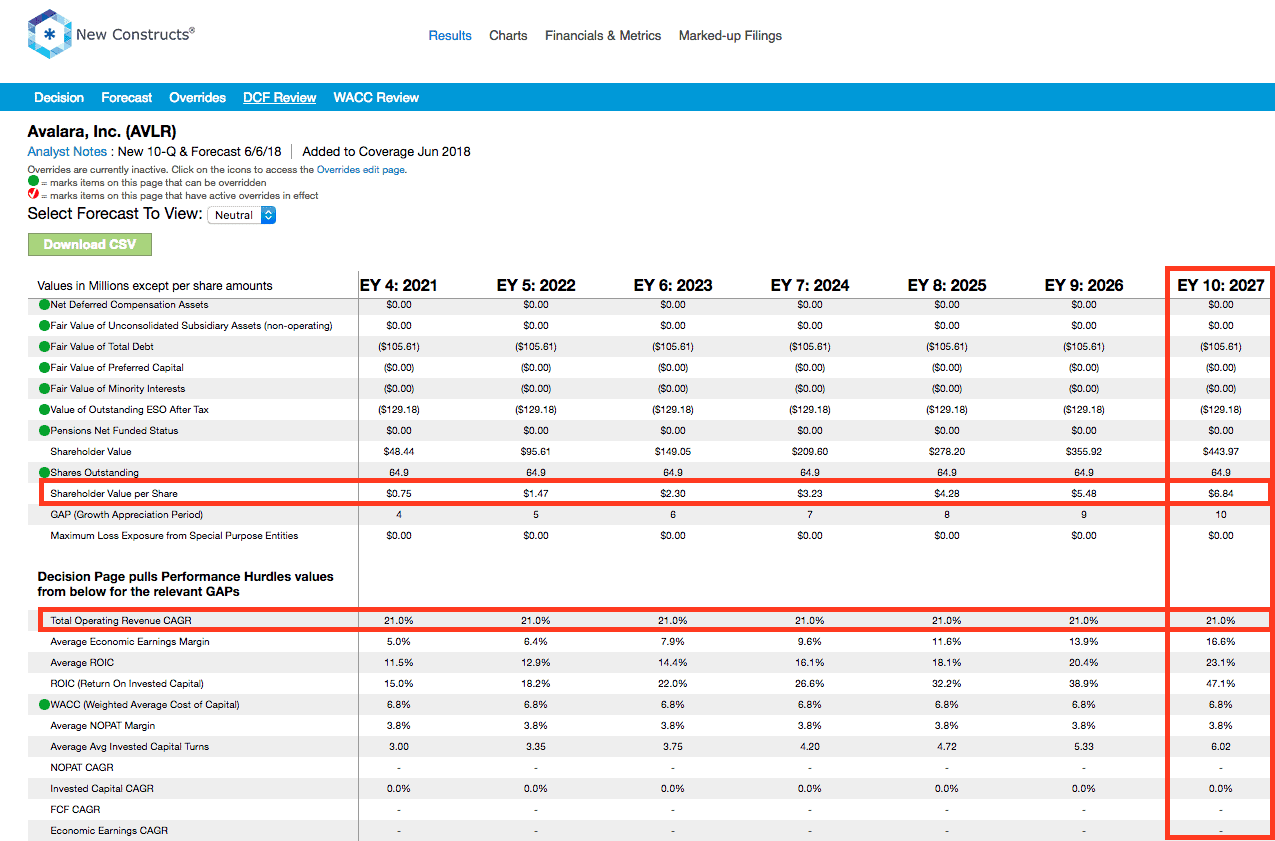Click the 6.02 Invested Capital Turns value

click(1221, 746)
